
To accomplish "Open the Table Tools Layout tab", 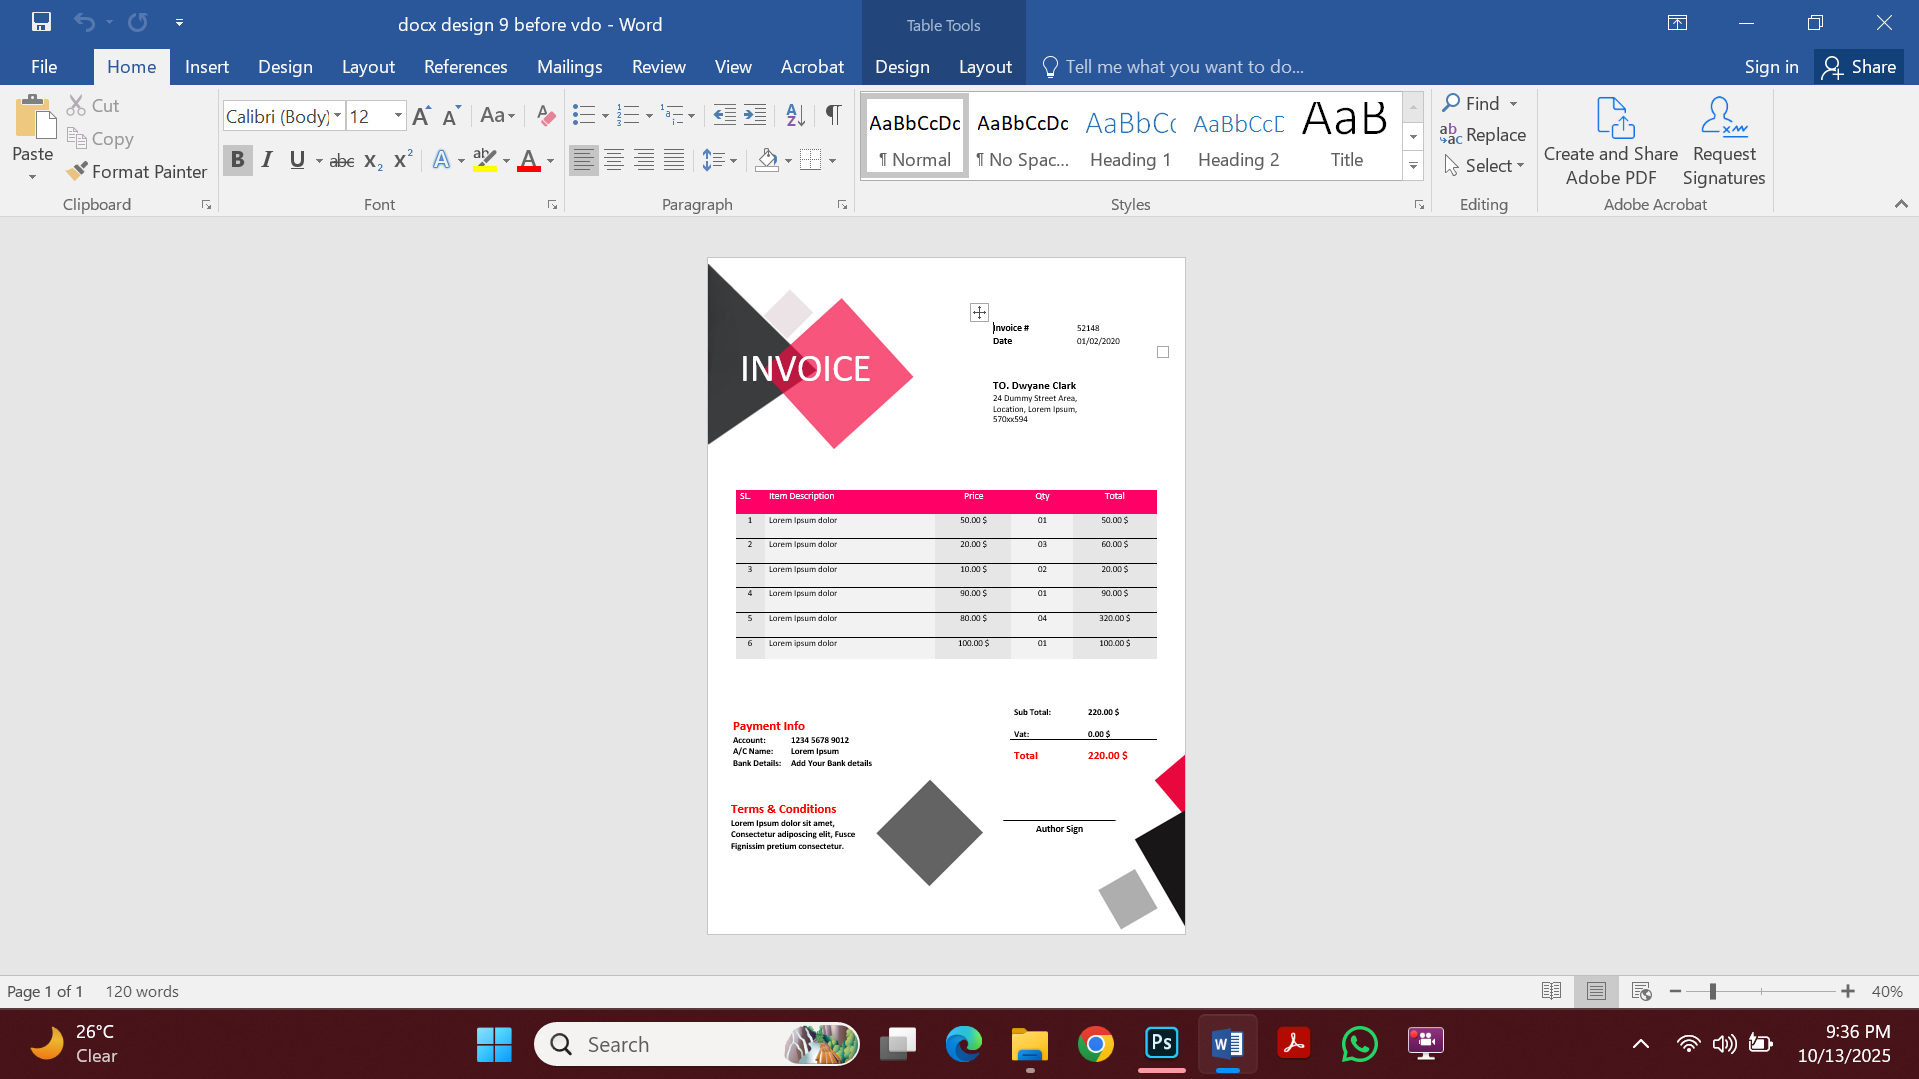I will pos(985,66).
